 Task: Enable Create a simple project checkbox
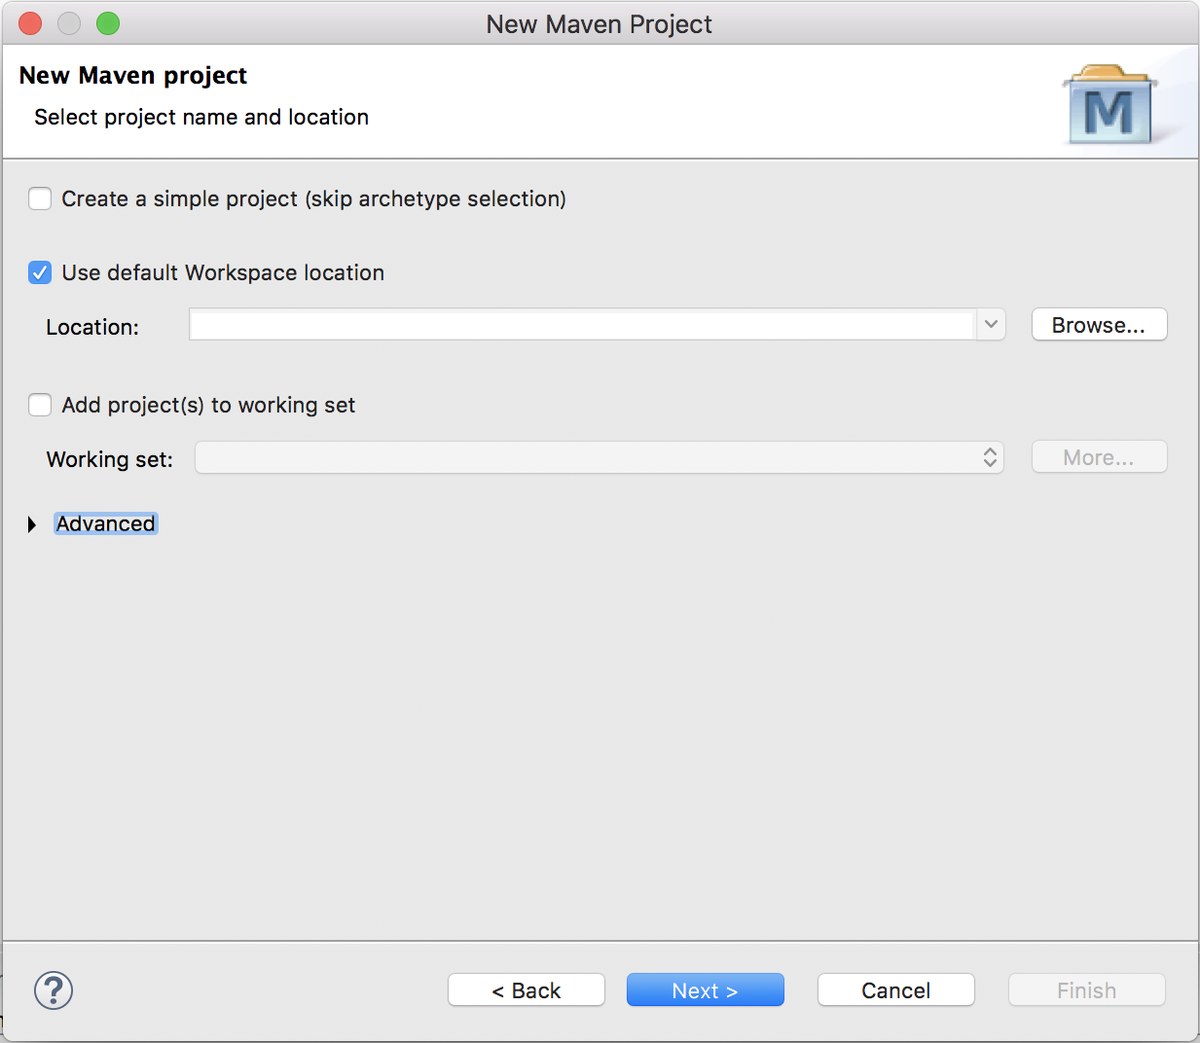pos(40,198)
